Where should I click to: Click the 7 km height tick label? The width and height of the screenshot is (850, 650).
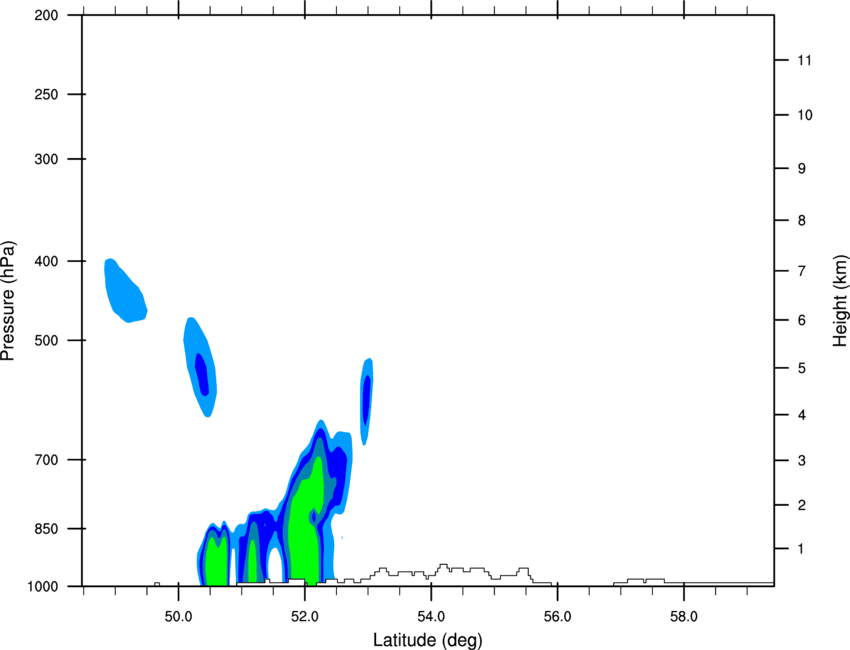point(802,271)
